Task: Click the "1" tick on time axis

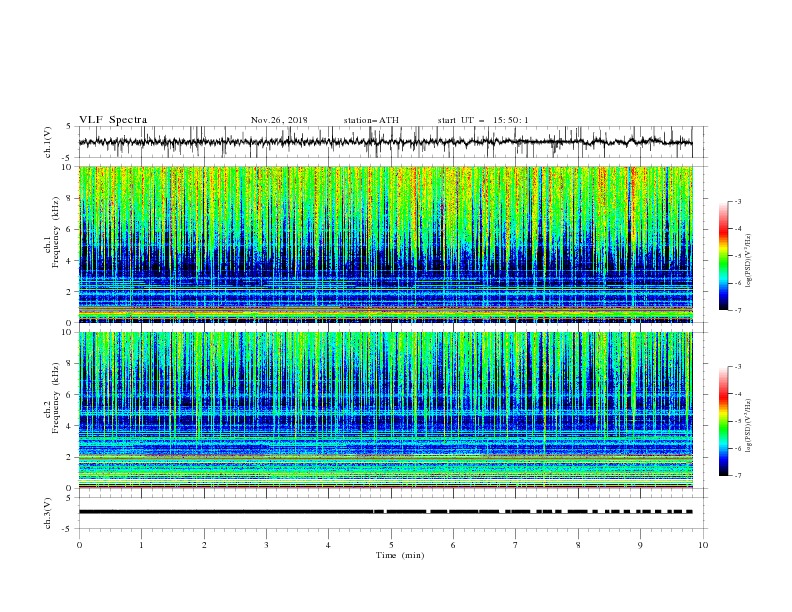Action: (x=141, y=545)
